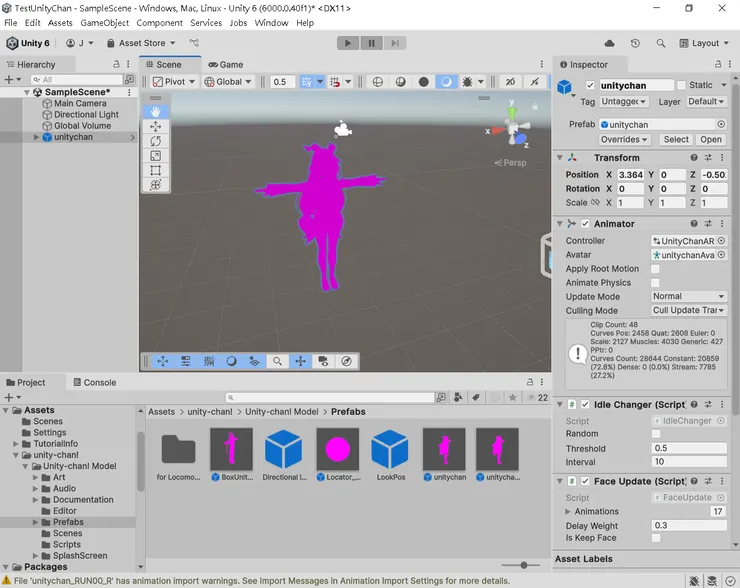Open the undo history icon
The image size is (740, 588).
tap(637, 43)
